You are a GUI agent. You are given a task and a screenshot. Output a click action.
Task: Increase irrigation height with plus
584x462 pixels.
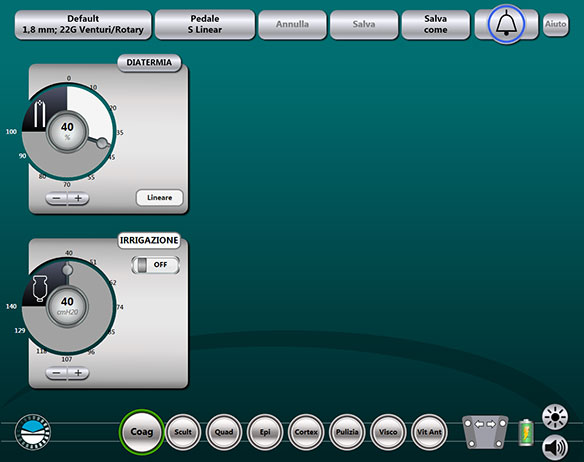point(78,373)
